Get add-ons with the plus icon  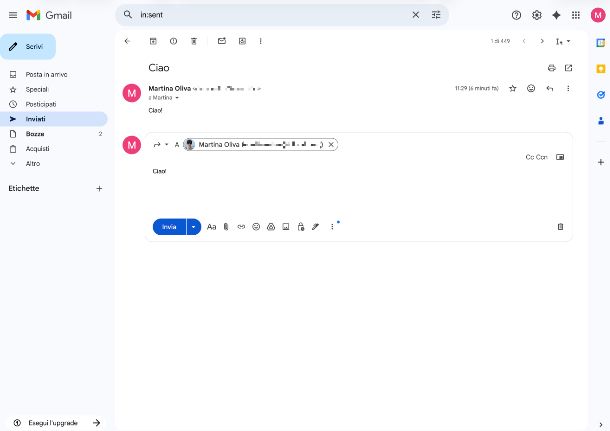point(601,162)
